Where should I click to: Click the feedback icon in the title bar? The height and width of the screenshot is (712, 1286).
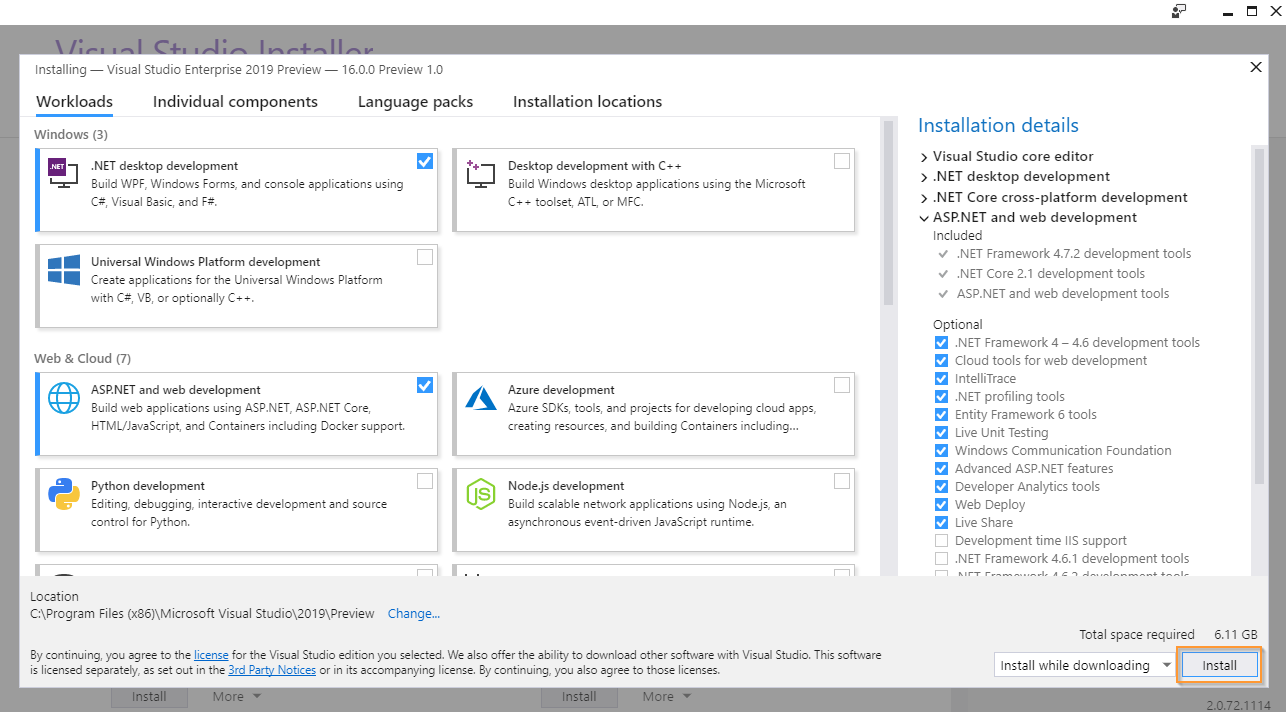click(x=1179, y=11)
